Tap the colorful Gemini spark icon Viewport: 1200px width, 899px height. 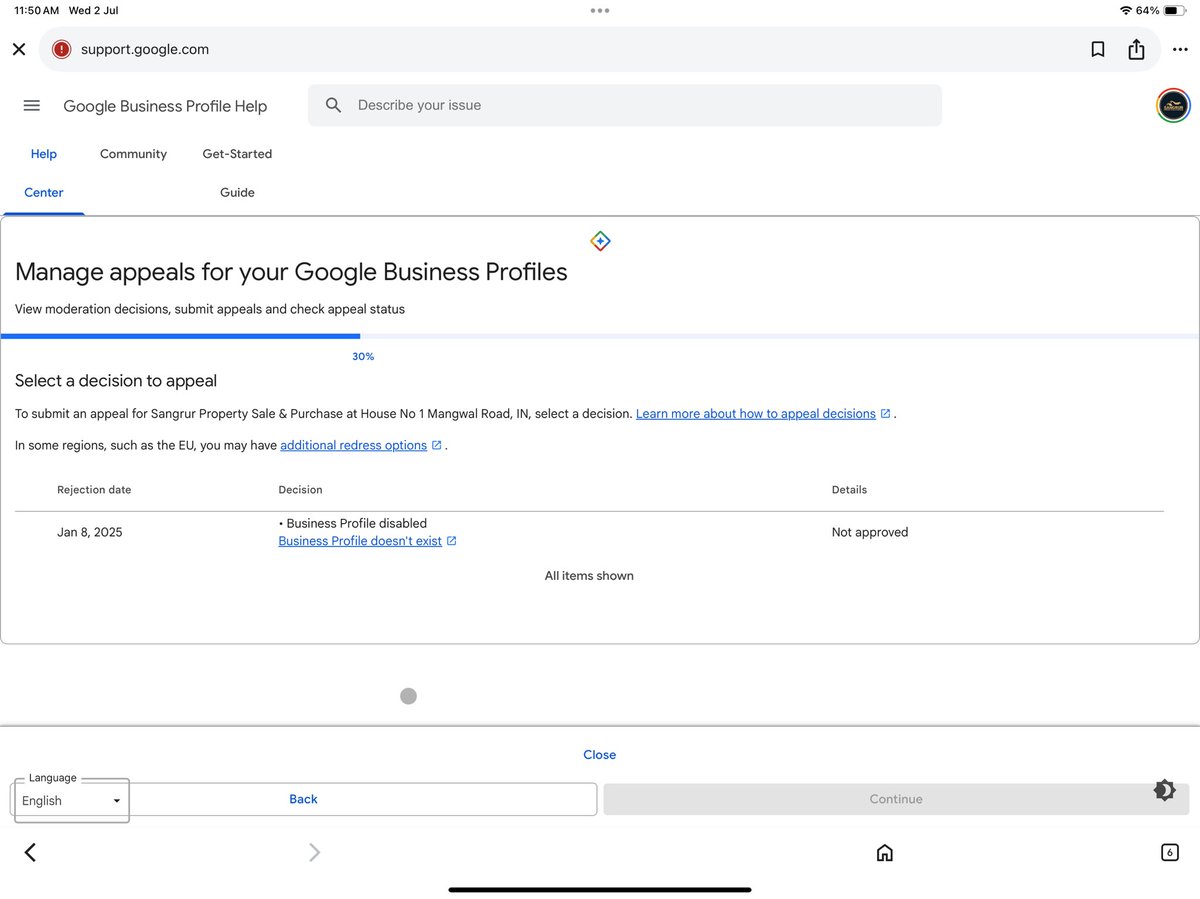[600, 241]
